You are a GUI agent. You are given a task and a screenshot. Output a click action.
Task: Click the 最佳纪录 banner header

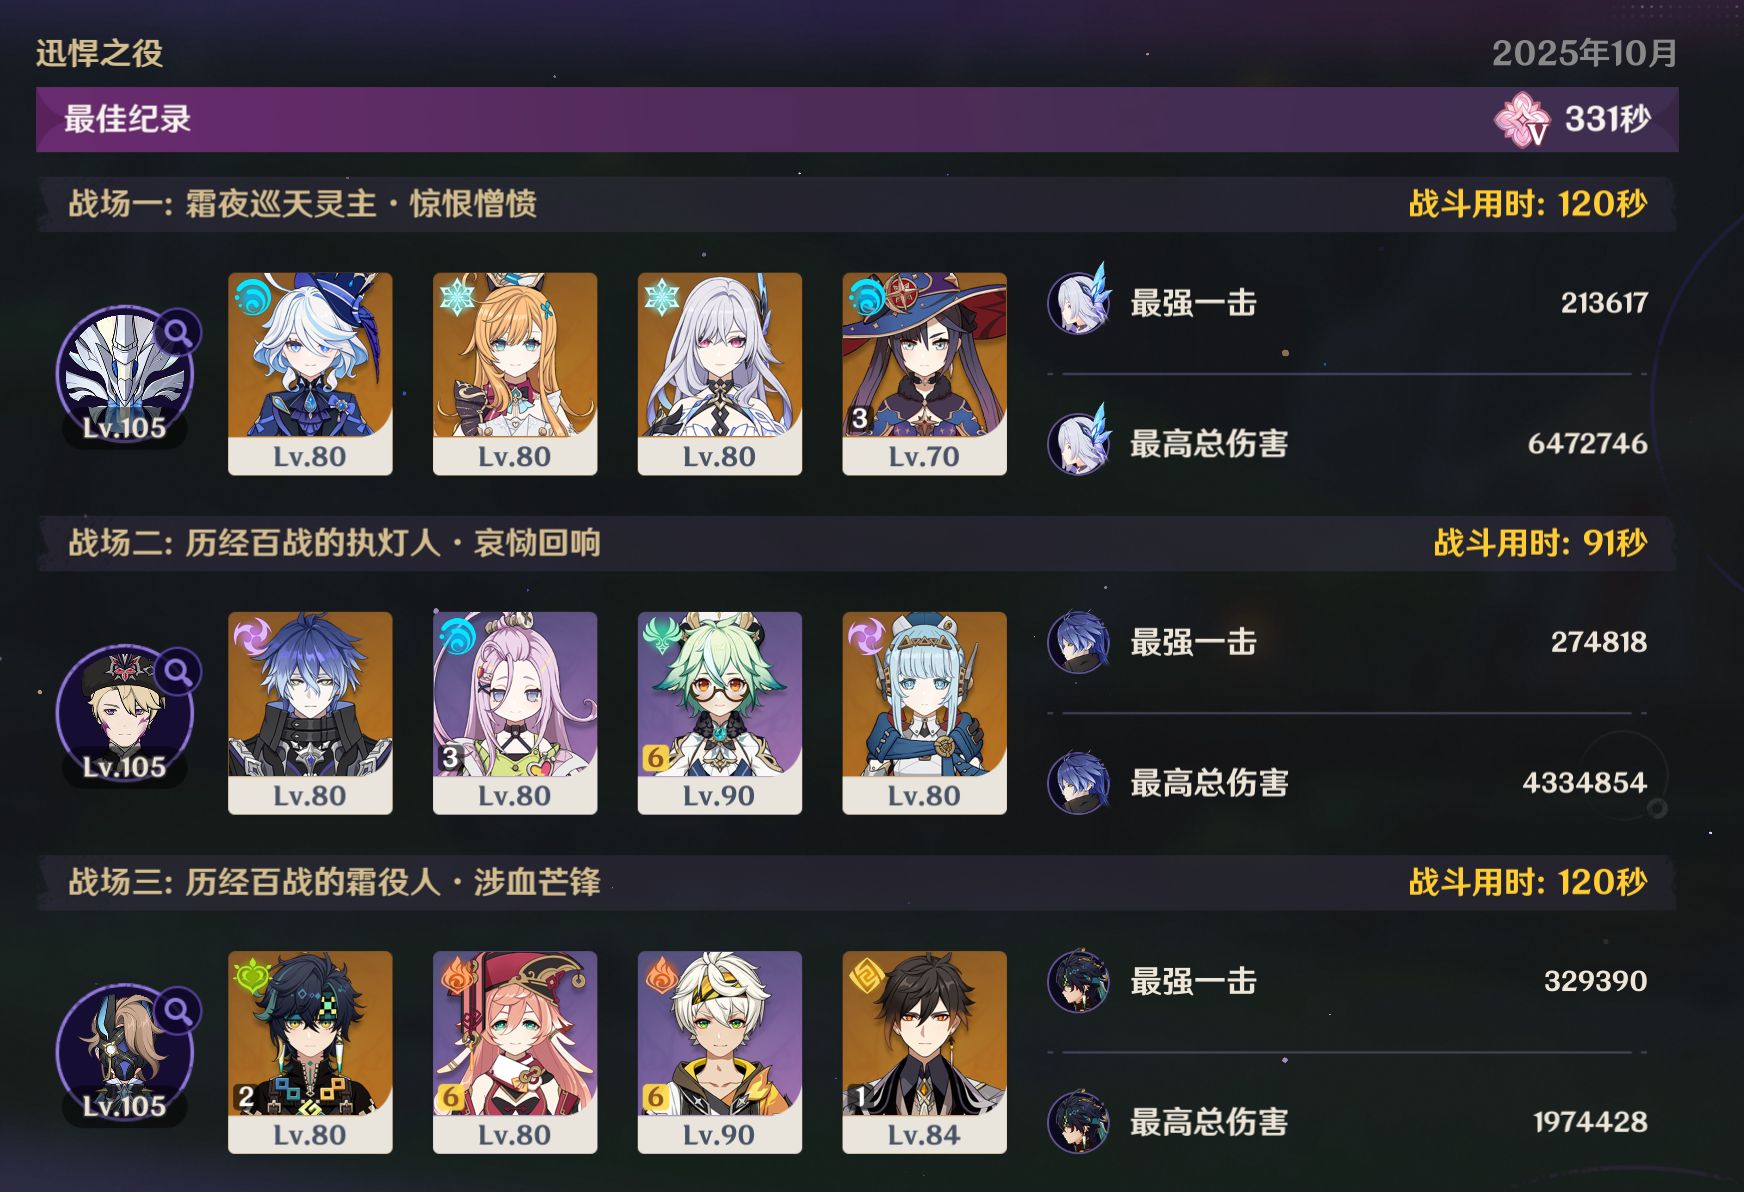[857, 119]
